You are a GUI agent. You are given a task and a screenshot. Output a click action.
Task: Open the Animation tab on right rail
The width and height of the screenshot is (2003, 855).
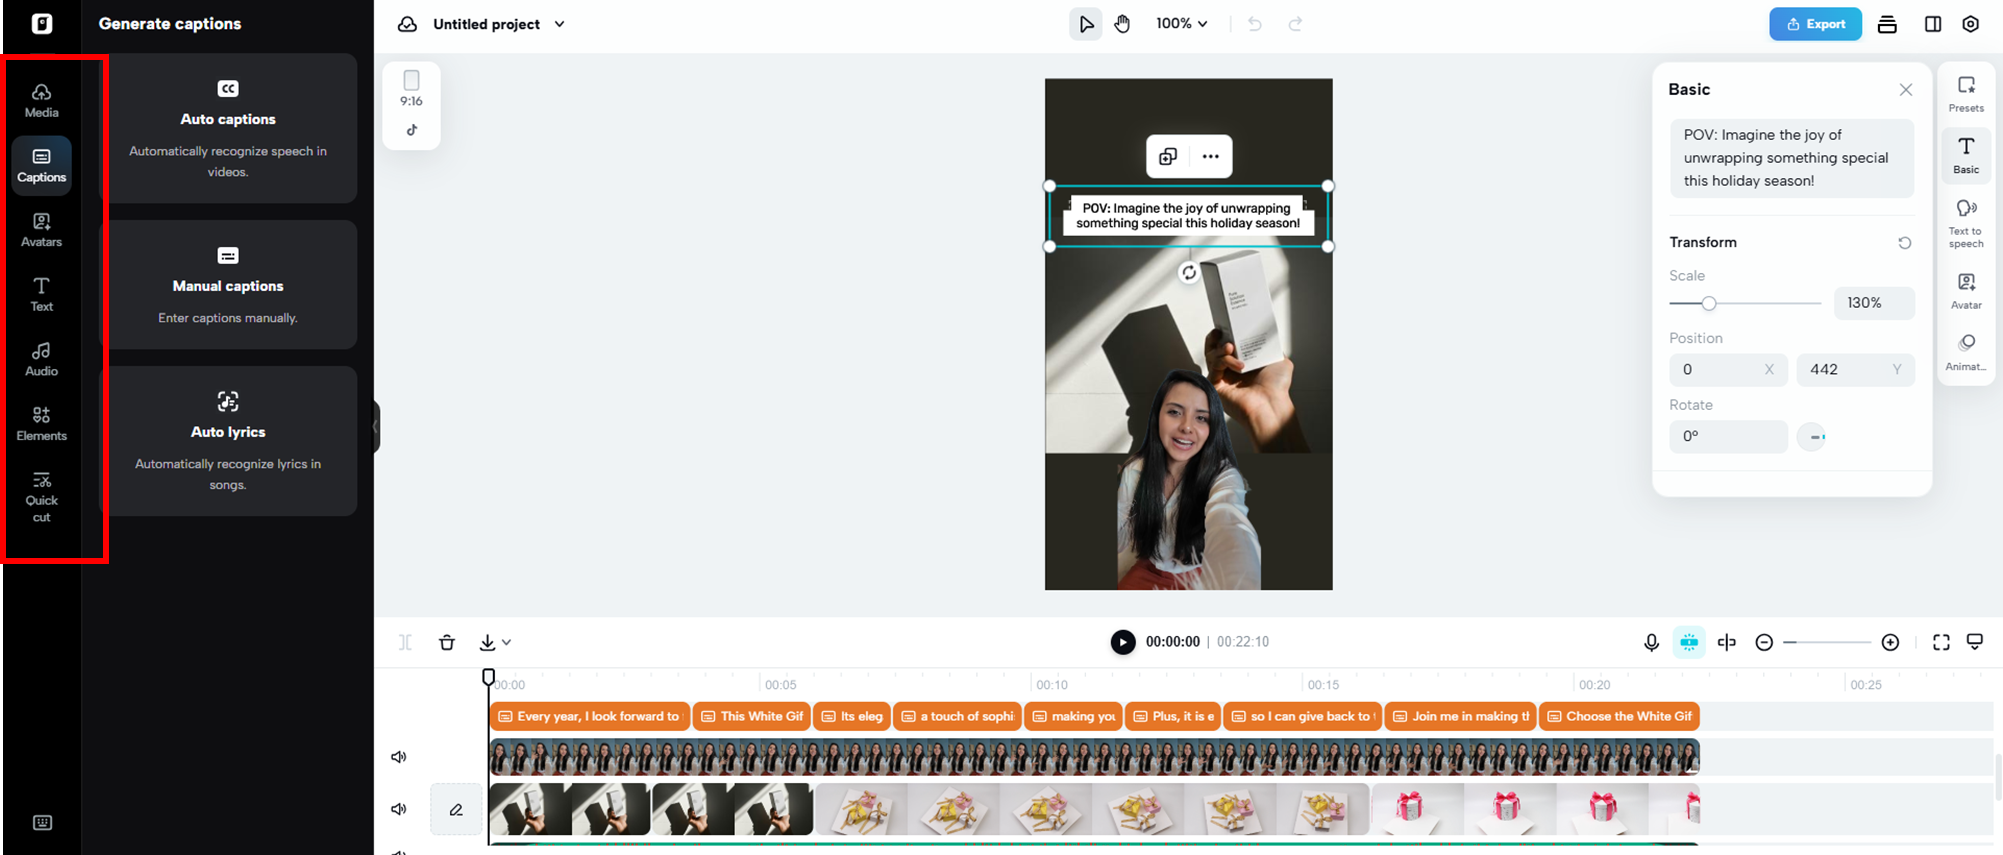pos(1966,353)
